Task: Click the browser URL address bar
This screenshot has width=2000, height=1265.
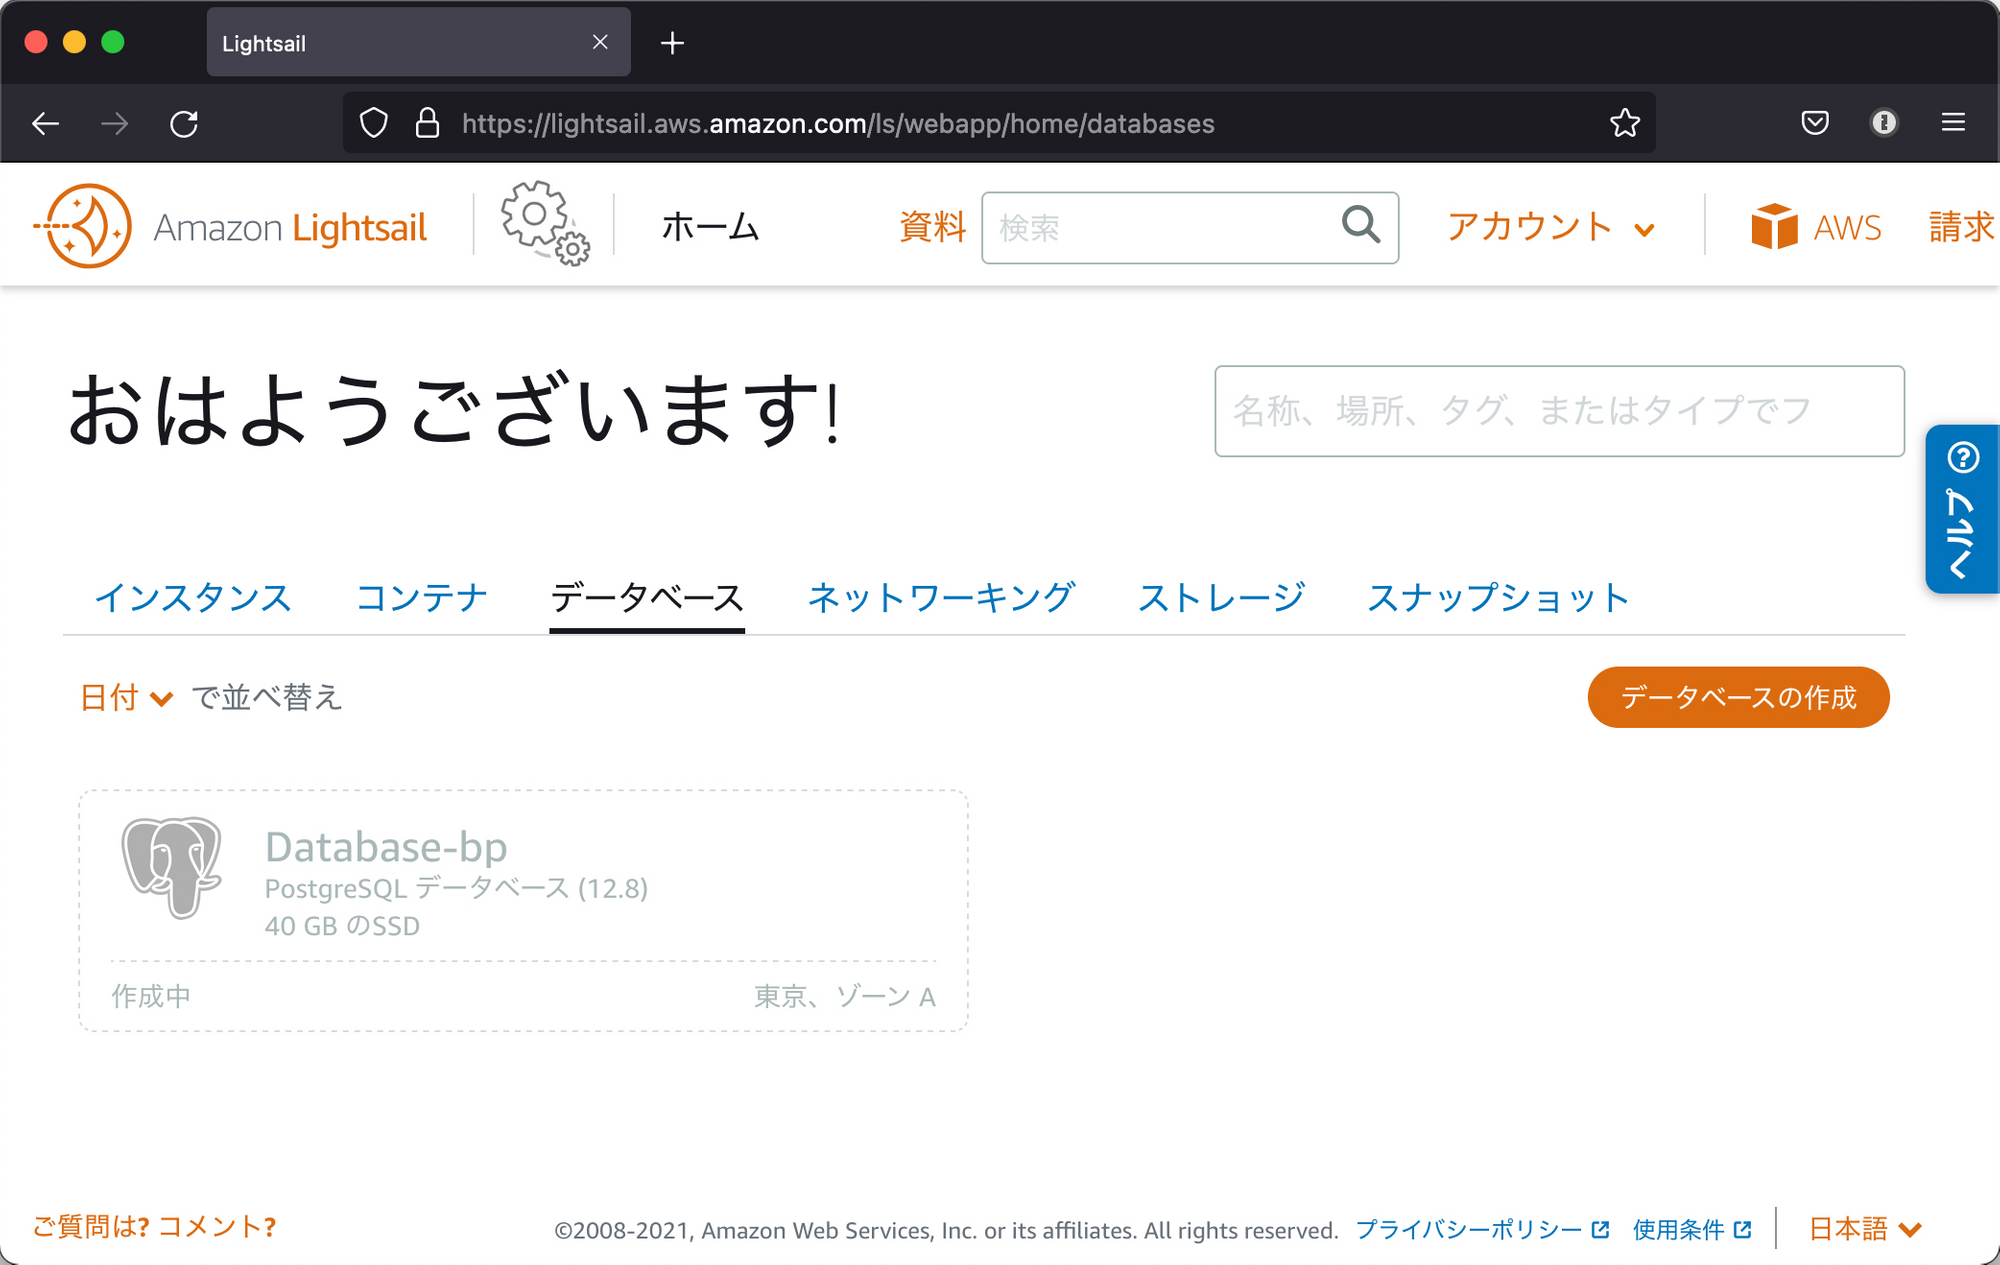Action: click(x=1000, y=123)
